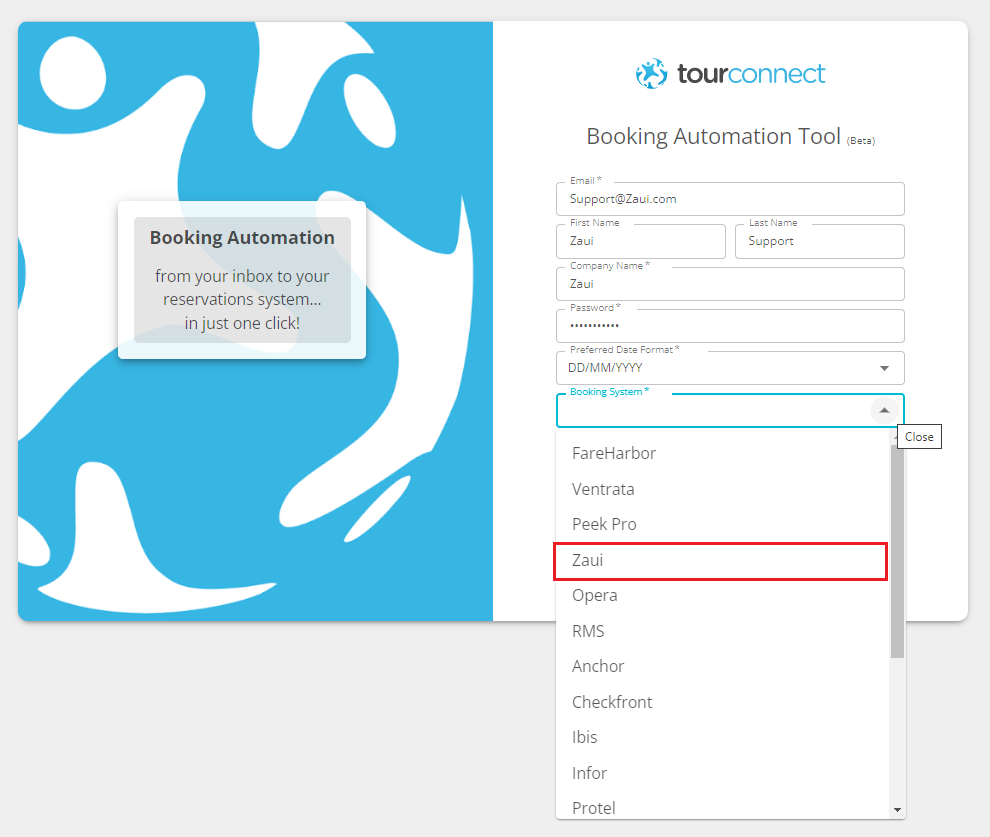Select Checkfront option
Image resolution: width=990 pixels, height=837 pixels.
[x=722, y=702]
